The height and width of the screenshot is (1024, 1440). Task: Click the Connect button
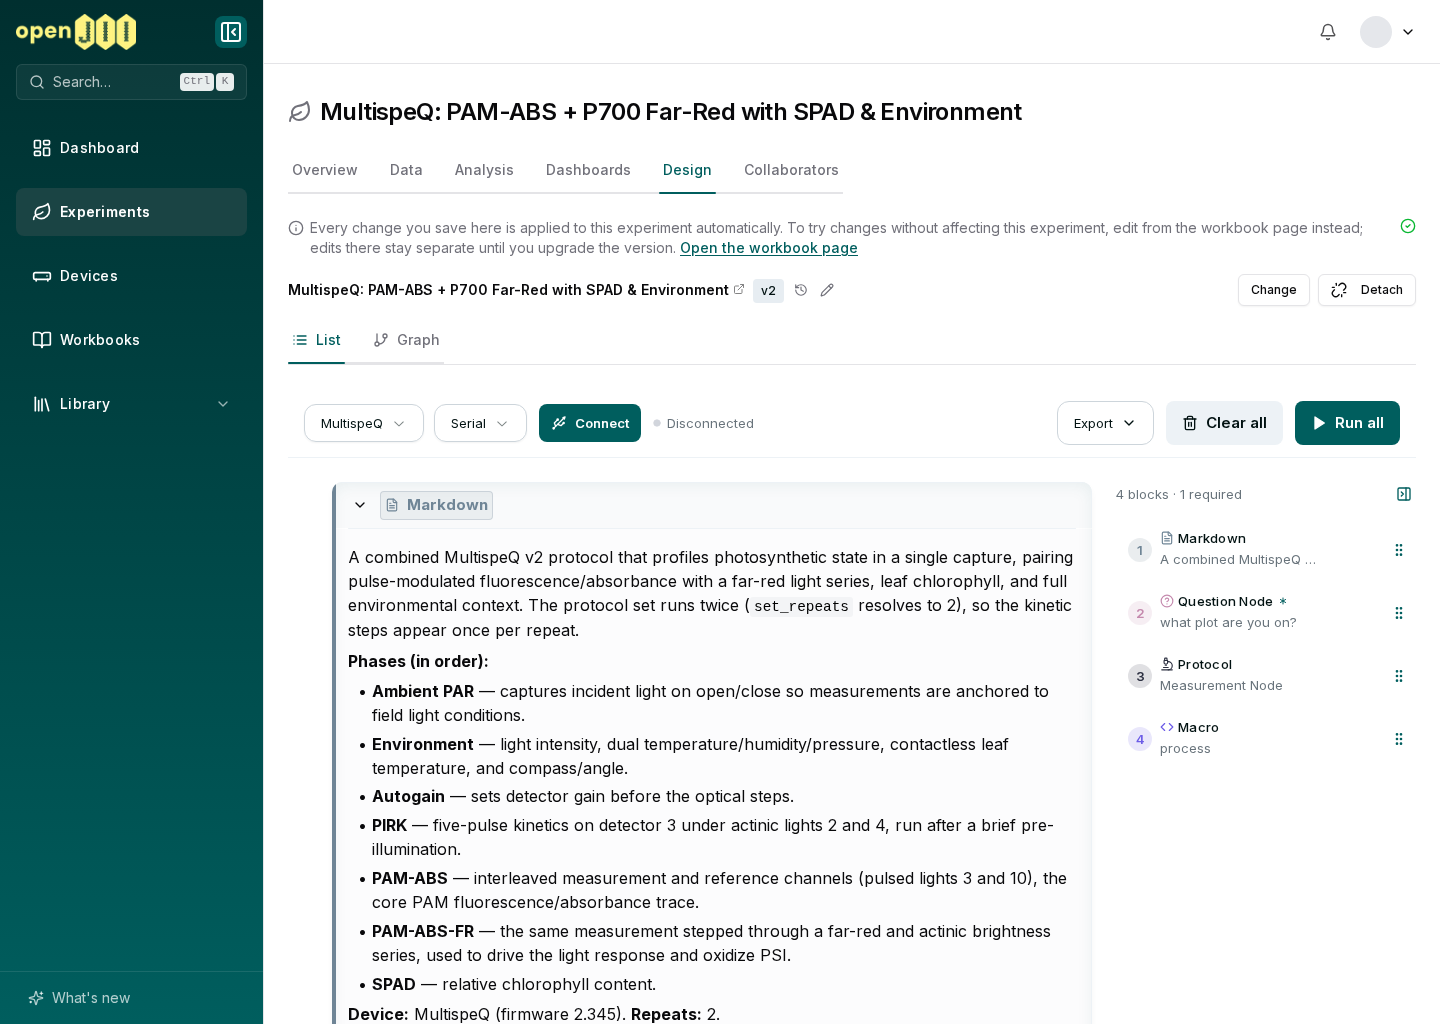590,423
